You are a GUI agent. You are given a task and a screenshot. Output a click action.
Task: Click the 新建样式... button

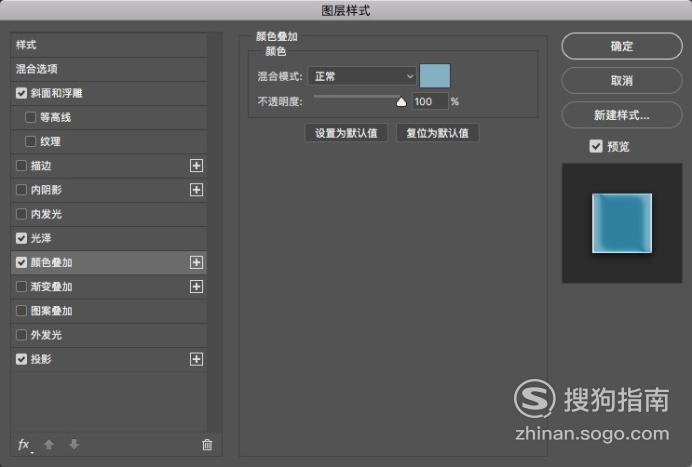pyautogui.click(x=622, y=115)
